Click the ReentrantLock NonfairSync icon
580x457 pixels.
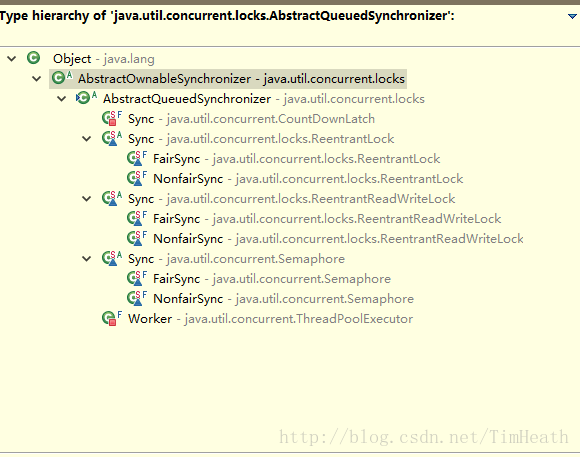pyautogui.click(x=137, y=178)
